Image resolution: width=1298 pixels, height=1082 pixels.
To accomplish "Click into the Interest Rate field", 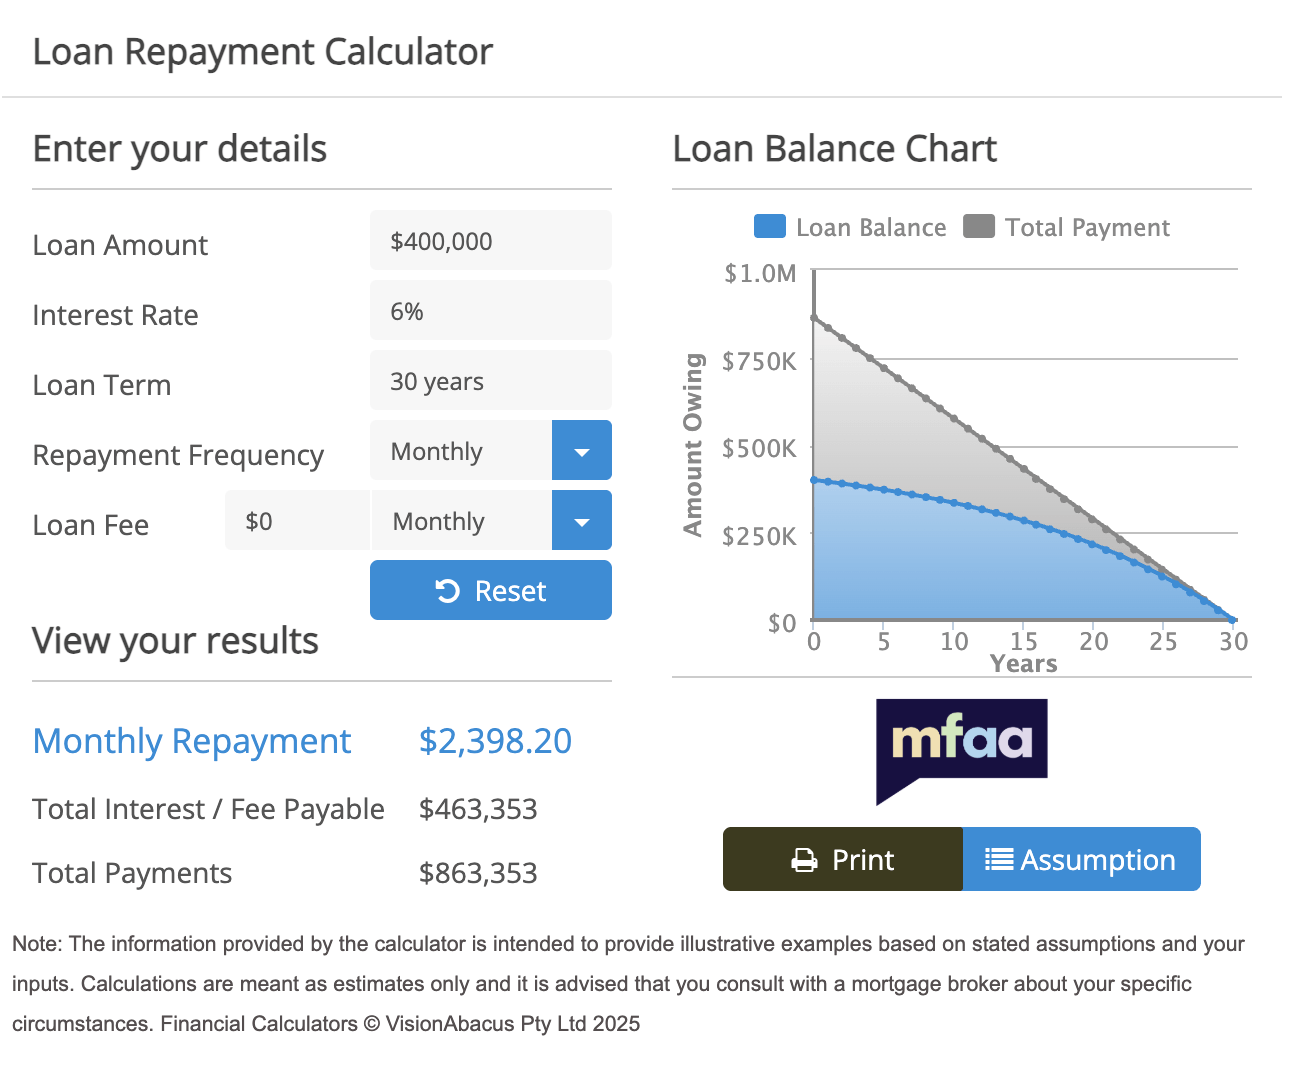I will 490,311.
